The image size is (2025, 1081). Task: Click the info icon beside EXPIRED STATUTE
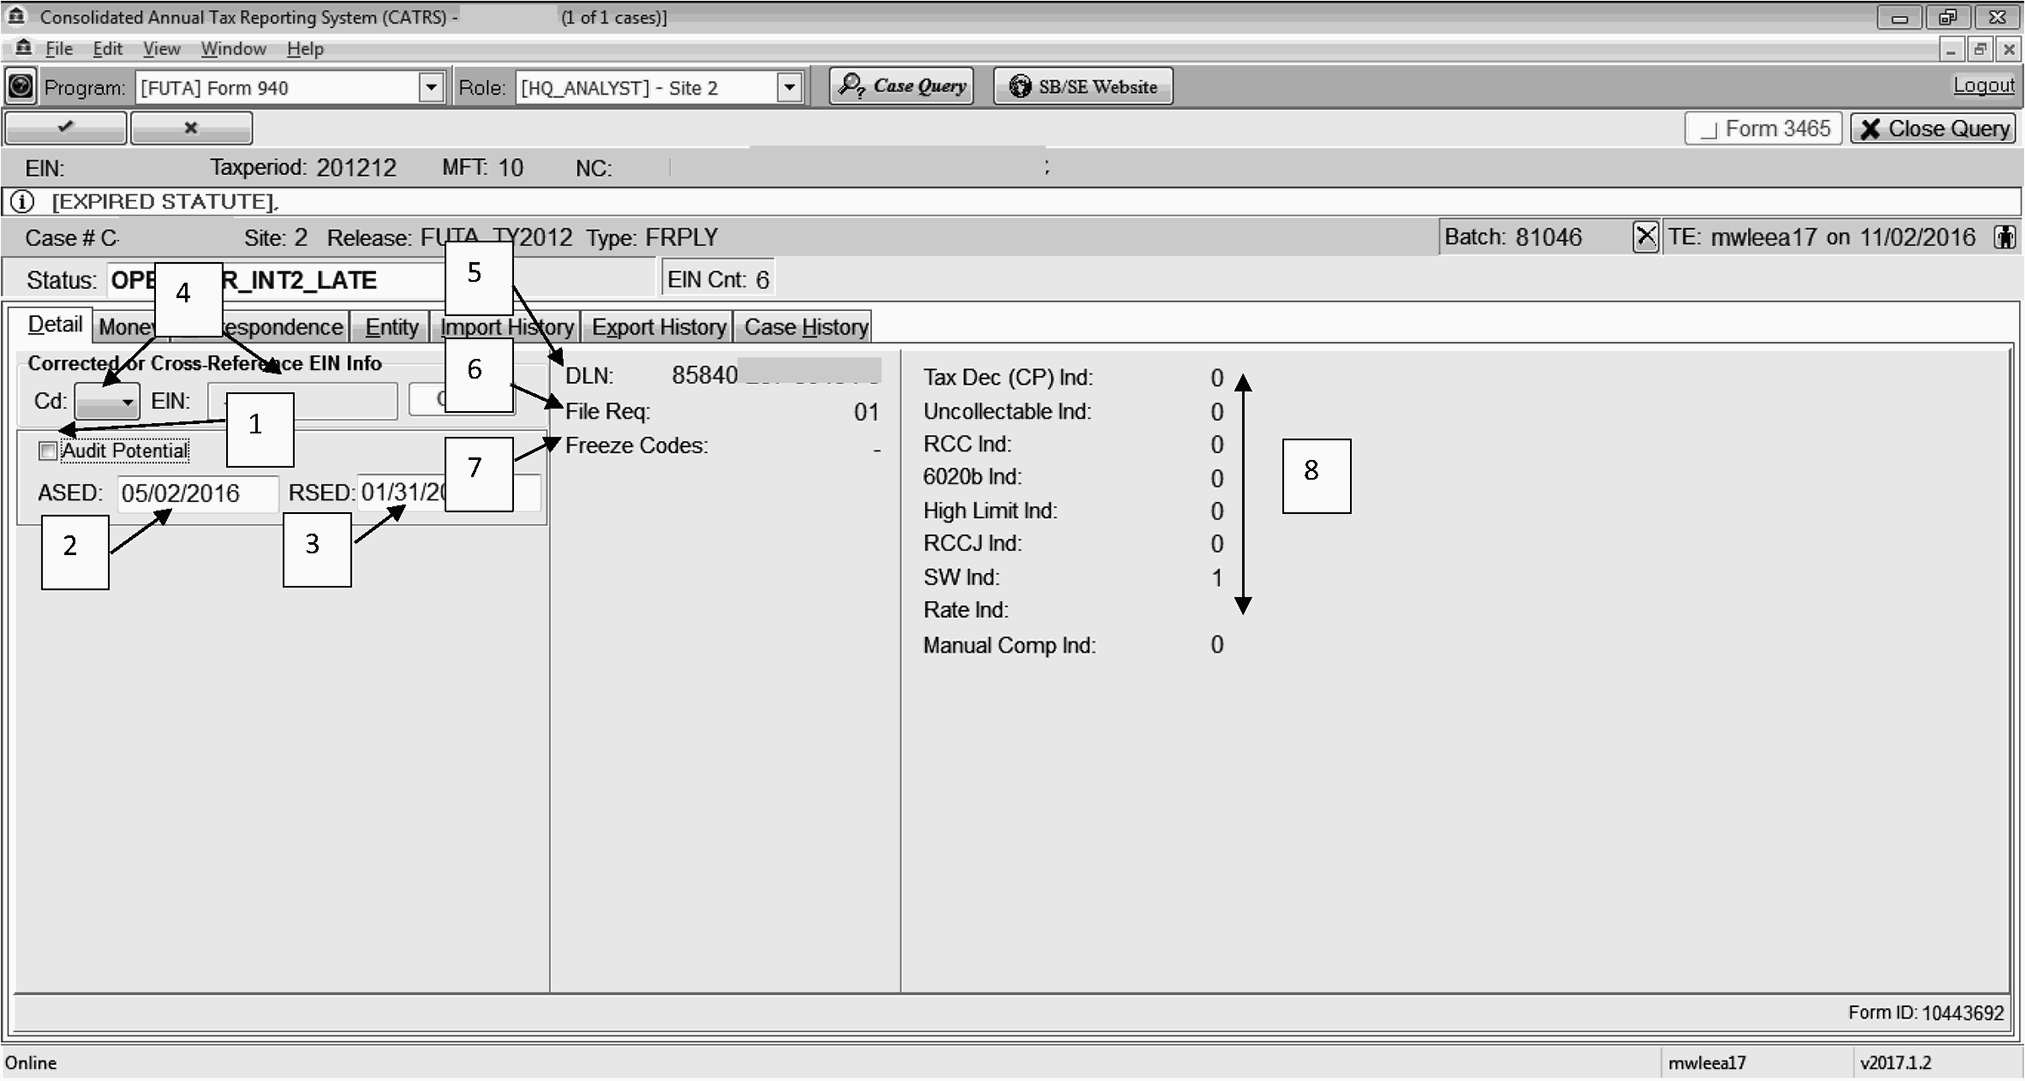click(22, 202)
